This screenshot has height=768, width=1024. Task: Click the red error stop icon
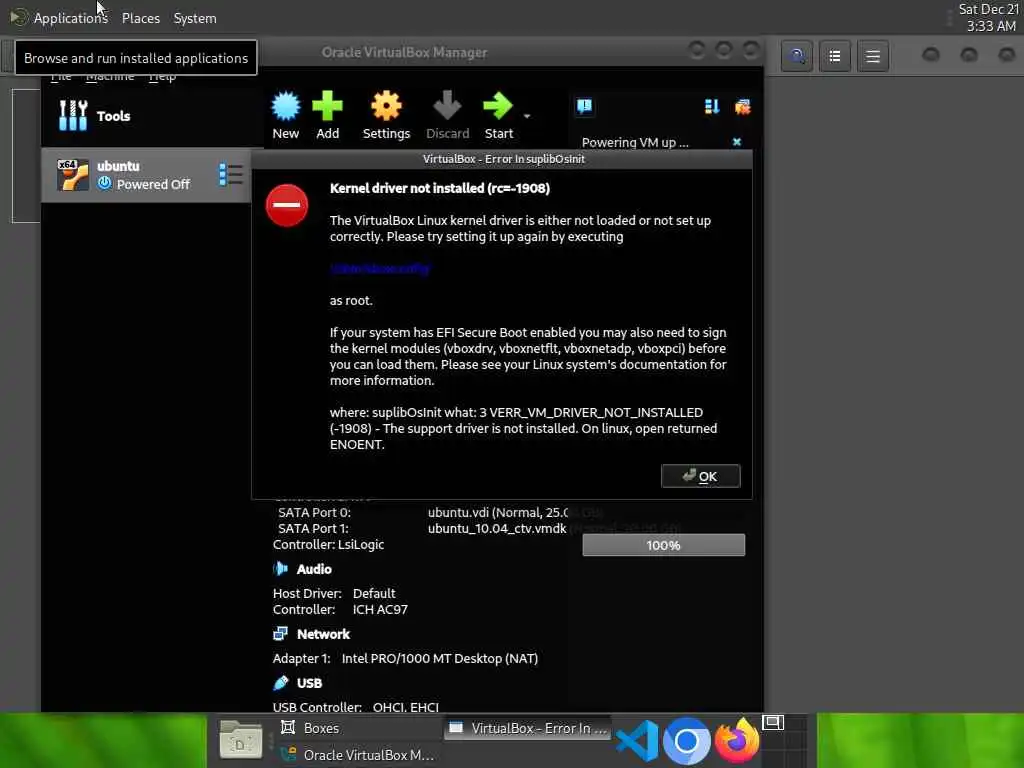(x=287, y=205)
